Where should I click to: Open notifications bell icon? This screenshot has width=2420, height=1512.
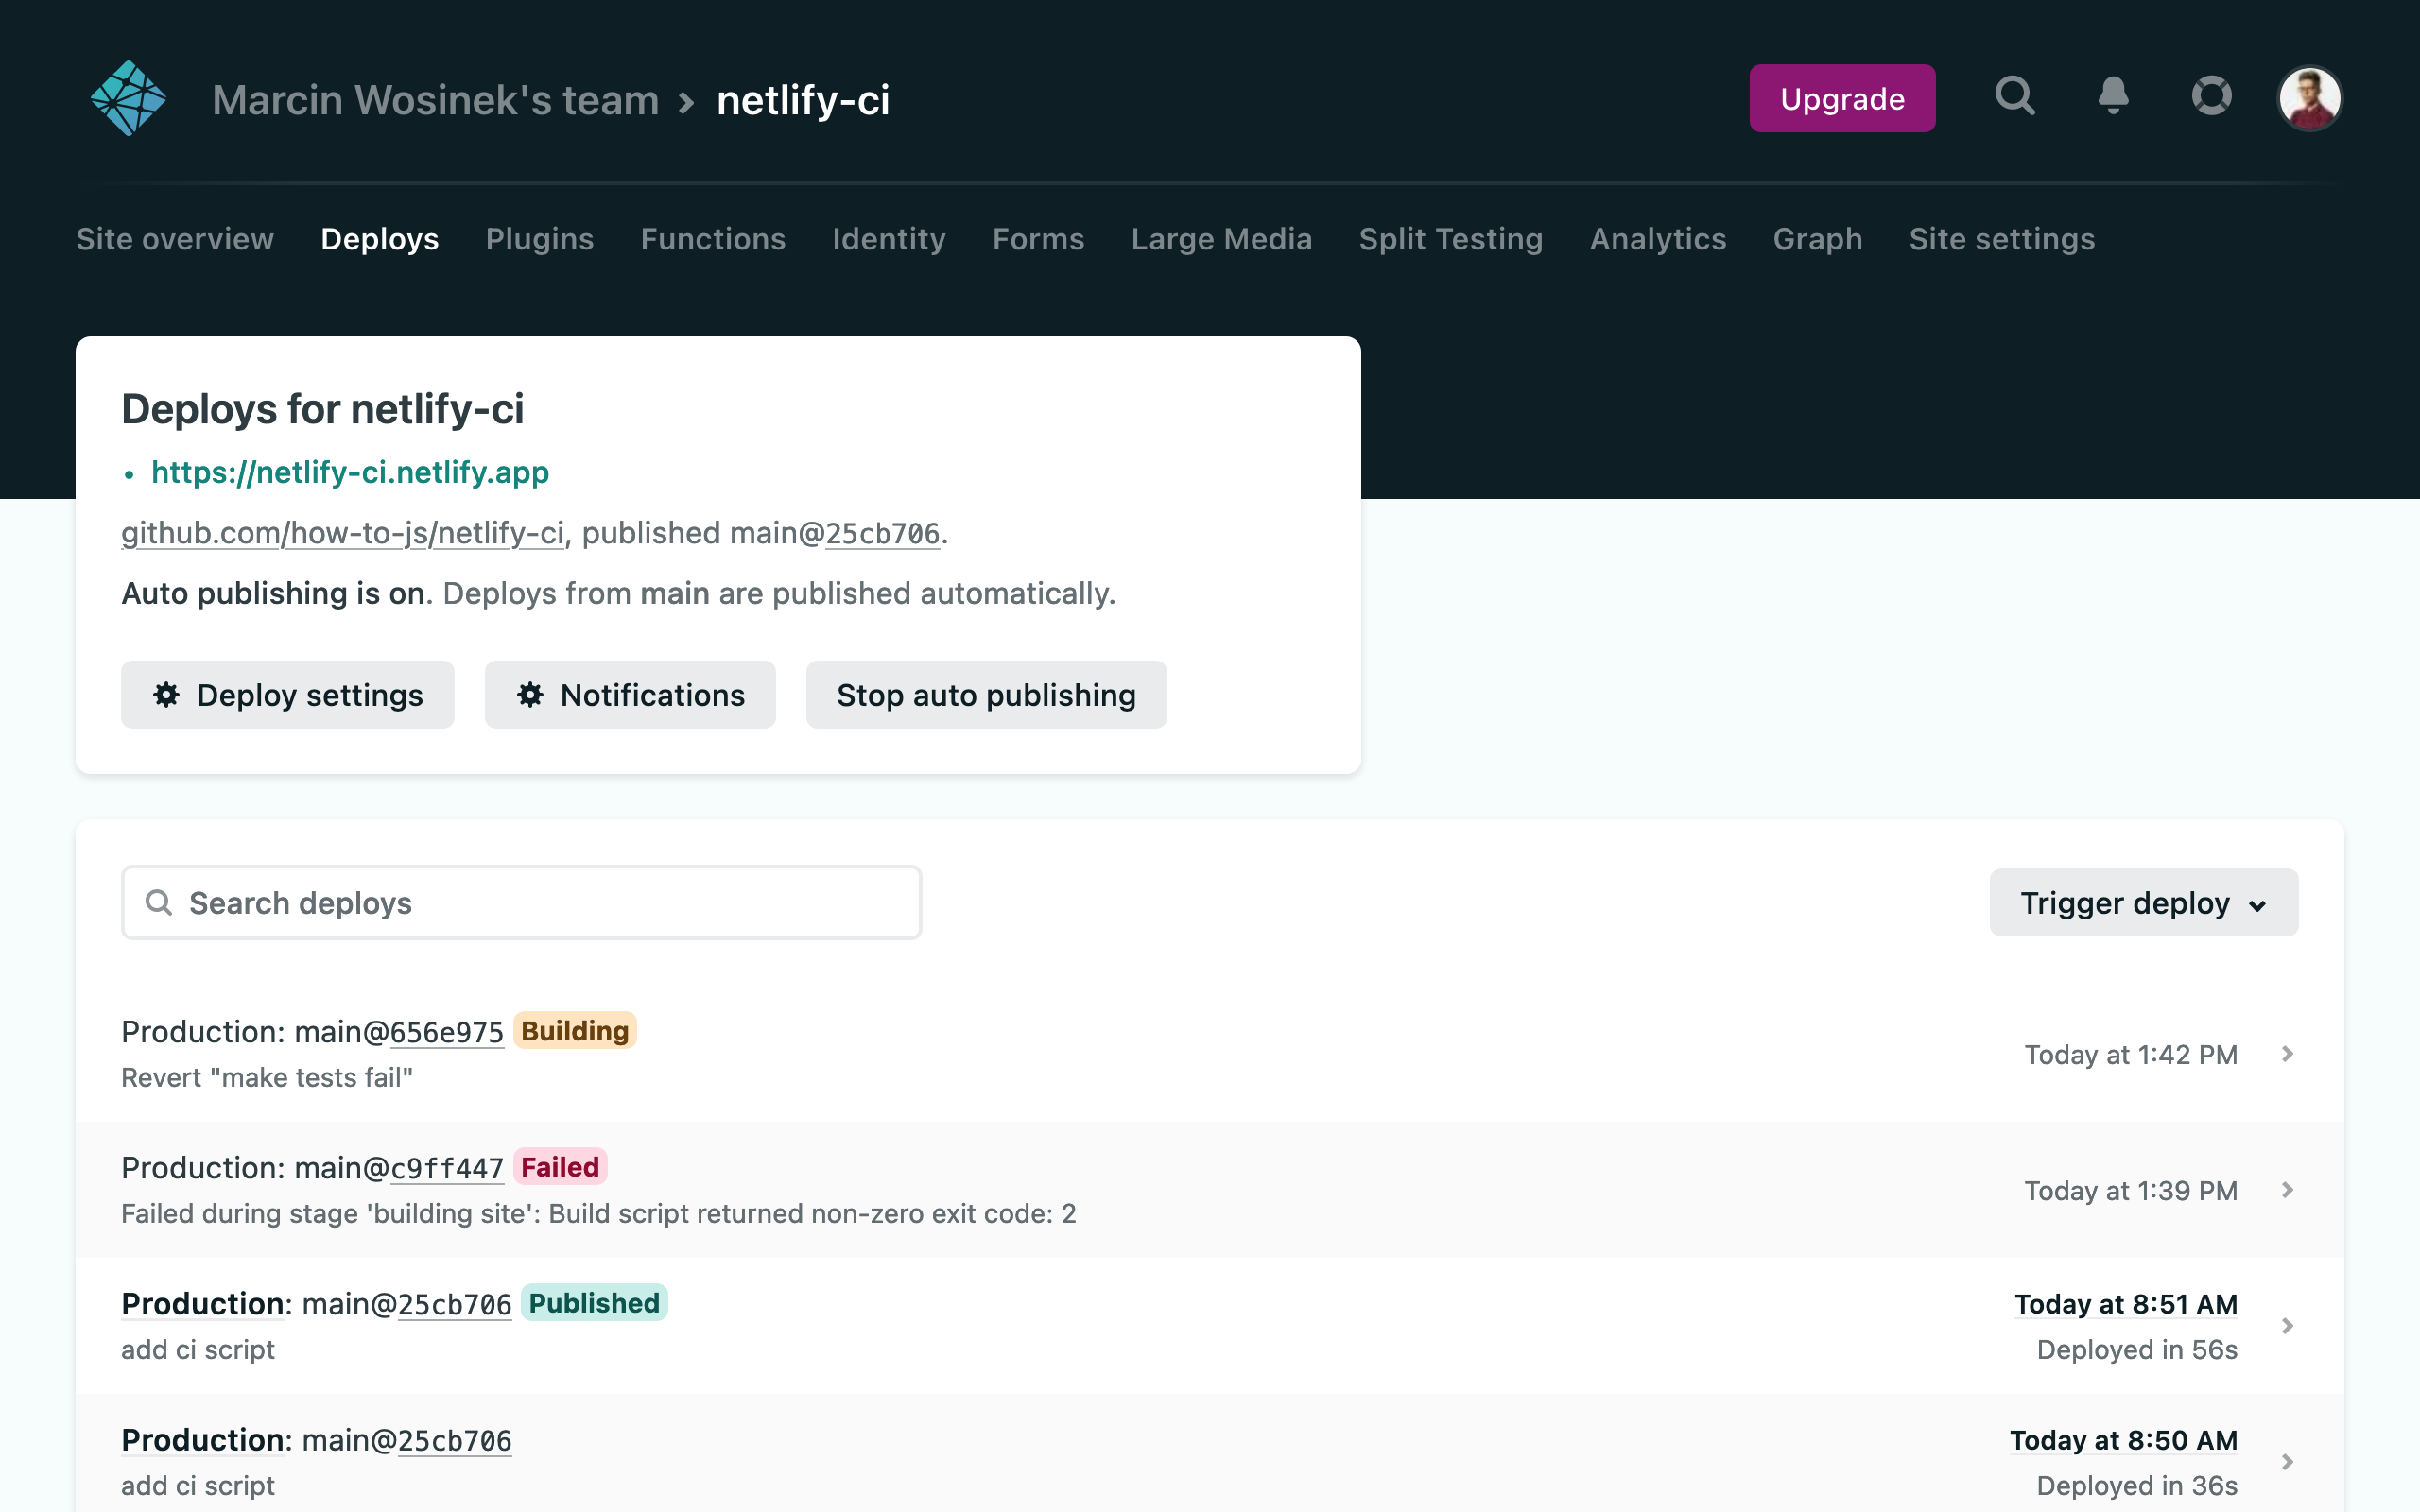coord(2112,96)
